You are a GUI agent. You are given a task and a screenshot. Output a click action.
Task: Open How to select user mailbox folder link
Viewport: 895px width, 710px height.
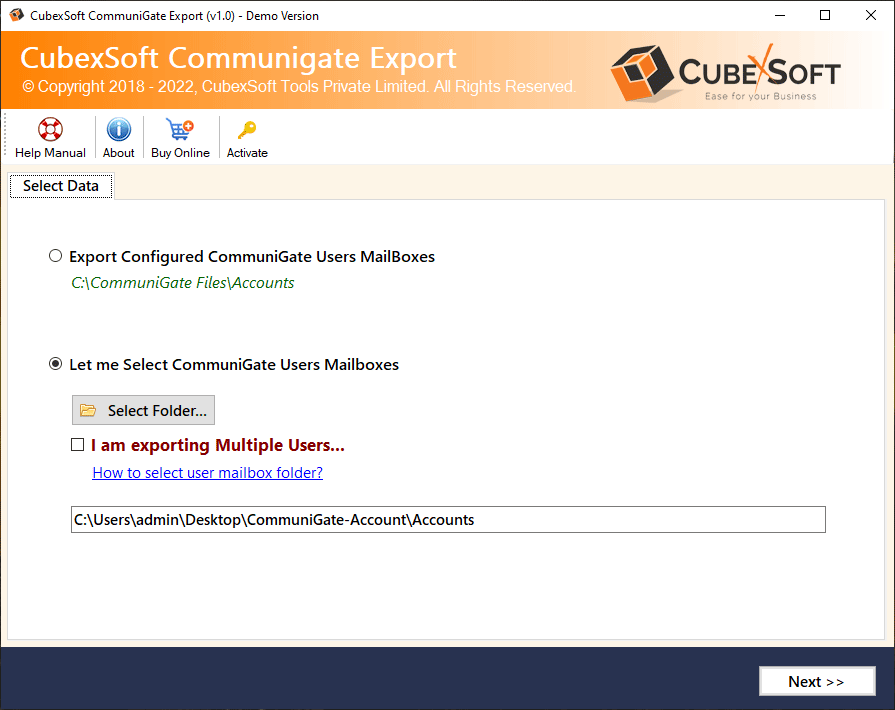[208, 473]
